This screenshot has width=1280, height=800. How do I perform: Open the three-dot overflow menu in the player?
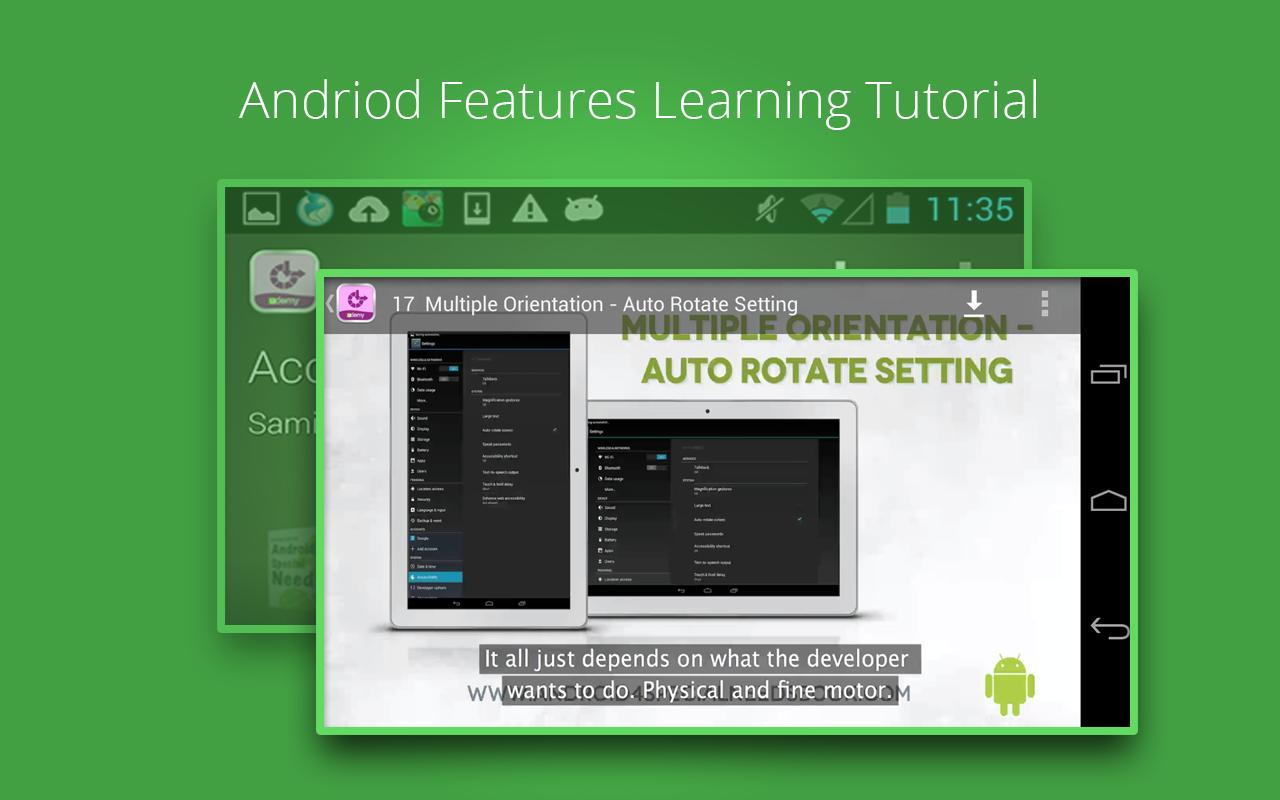pos(1043,304)
